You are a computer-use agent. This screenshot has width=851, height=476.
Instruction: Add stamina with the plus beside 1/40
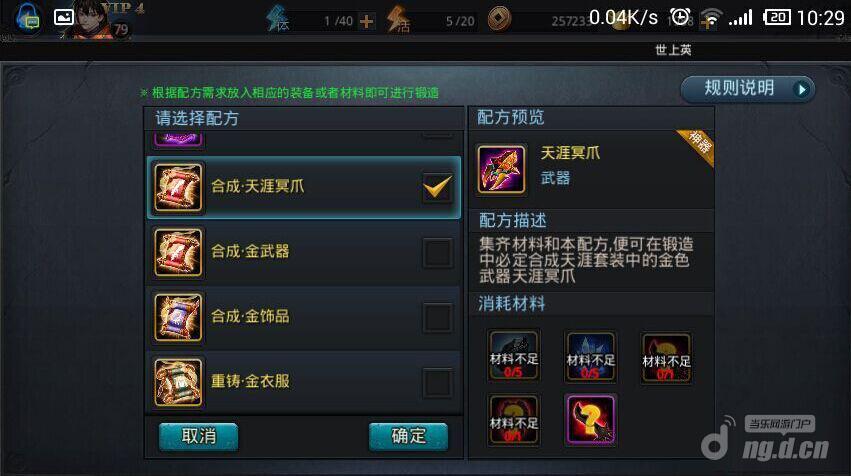point(367,21)
